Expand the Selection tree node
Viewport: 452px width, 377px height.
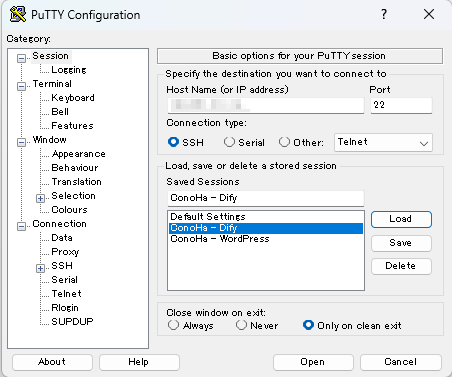click(40, 198)
